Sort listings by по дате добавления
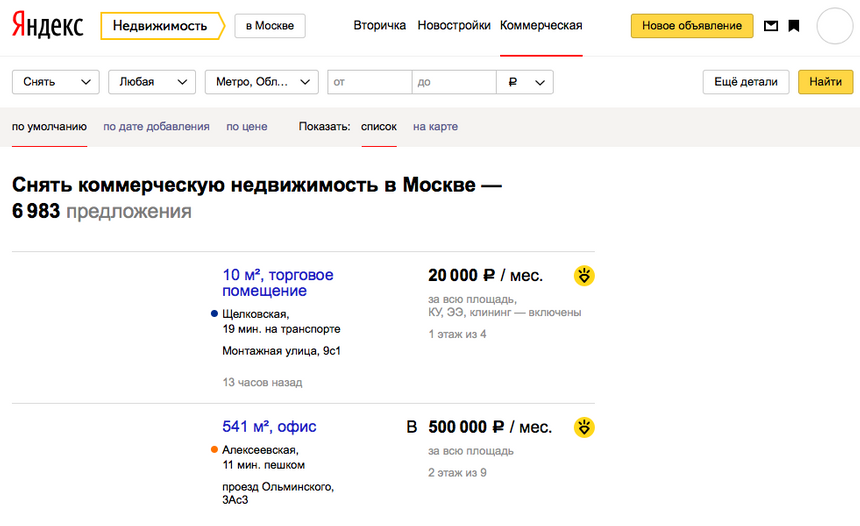Screen dimensions: 860x526 (156, 127)
